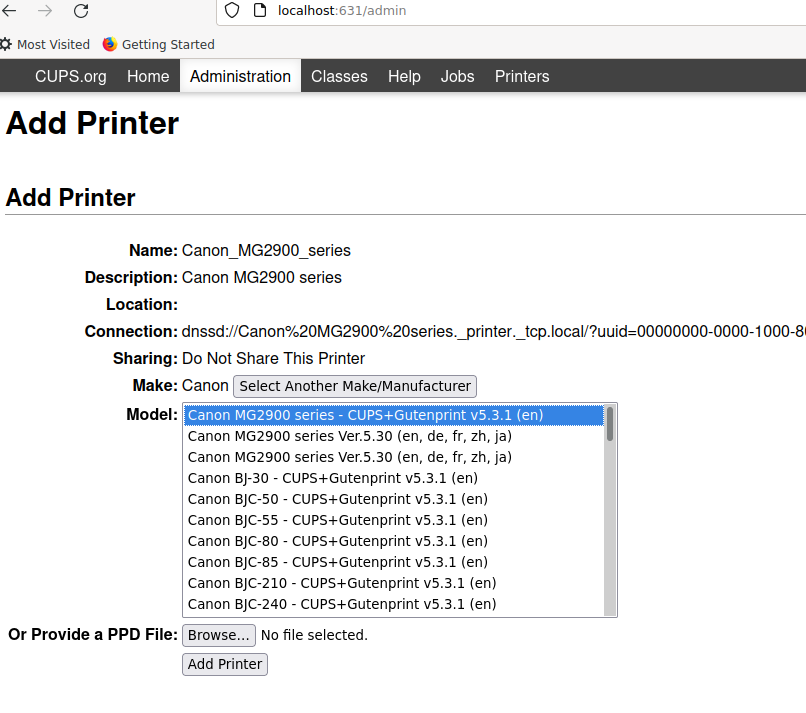Click the Canon MG2900 series description value
Image resolution: width=806 pixels, height=713 pixels.
(x=262, y=278)
